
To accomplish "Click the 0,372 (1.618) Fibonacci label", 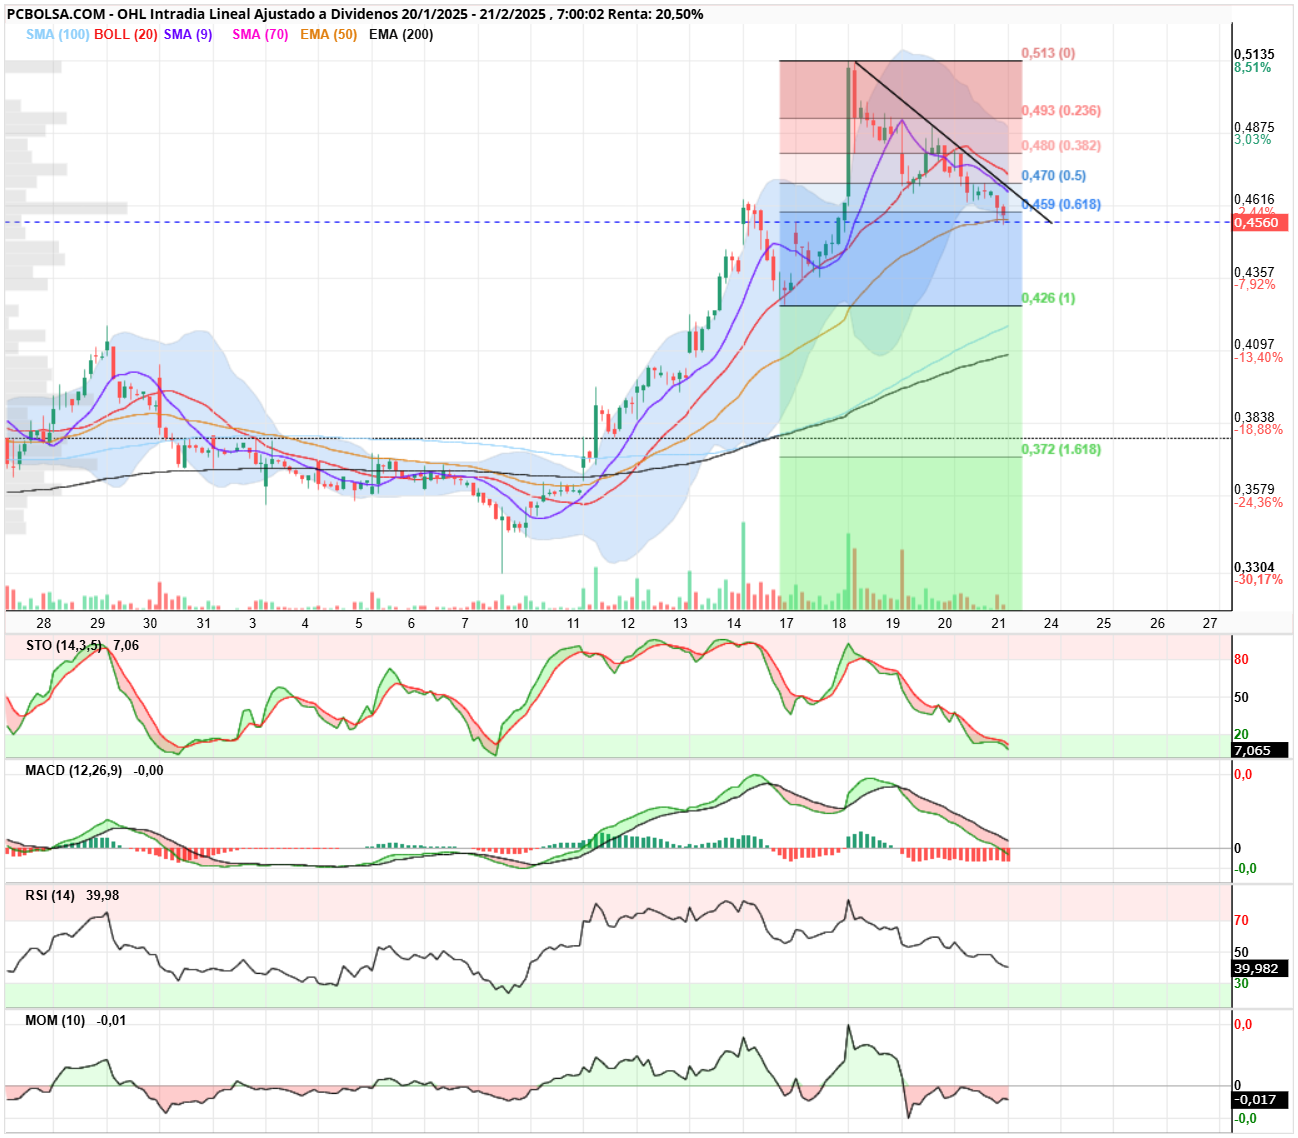I will tap(1061, 450).
